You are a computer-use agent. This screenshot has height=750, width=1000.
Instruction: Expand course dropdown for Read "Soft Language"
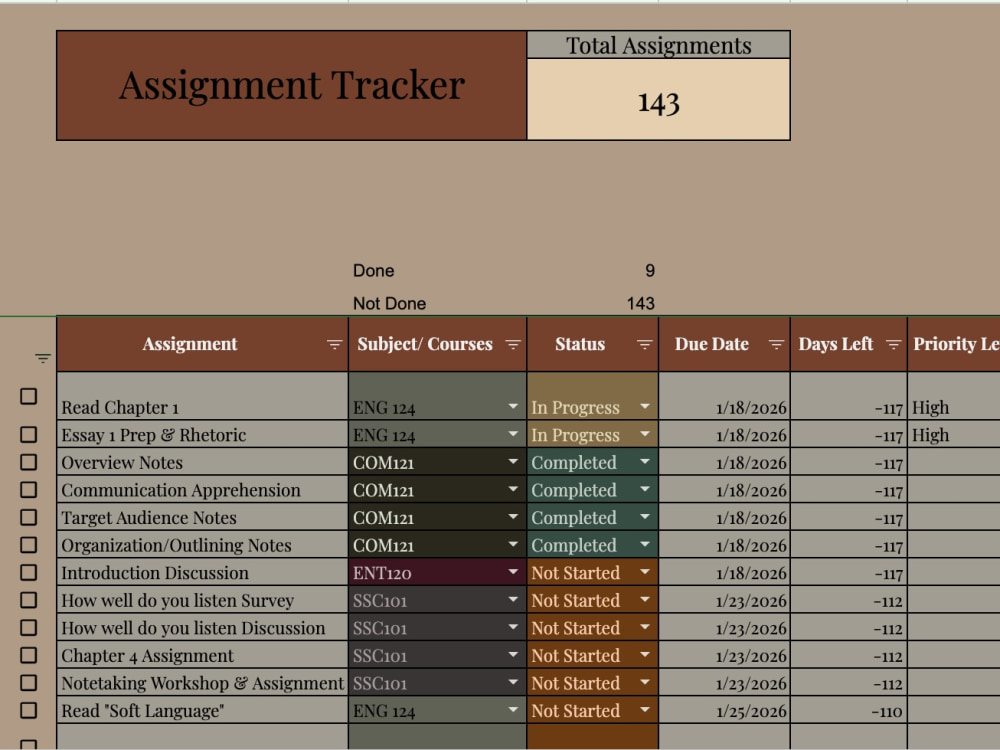[x=513, y=709]
